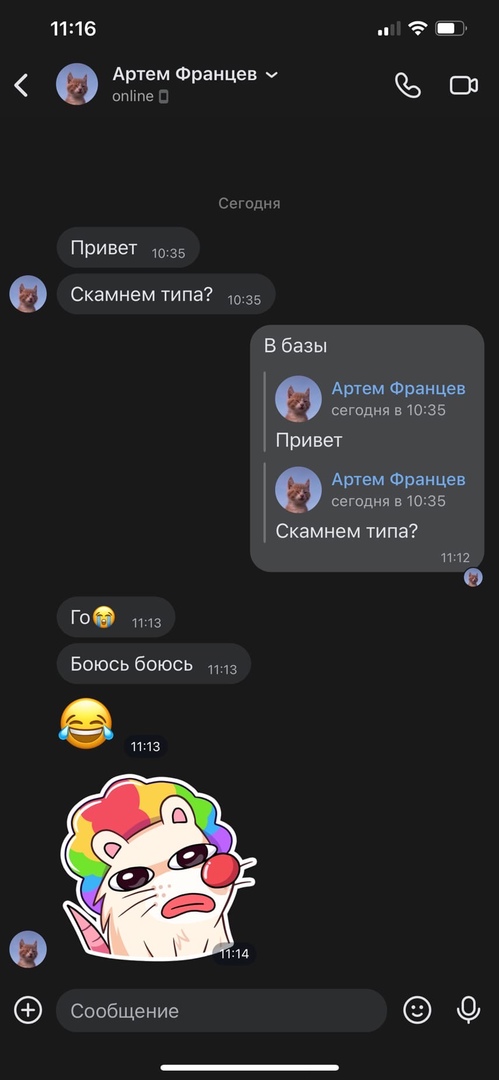Open the clown mouse sticker
The image size is (499, 1080).
pyautogui.click(x=157, y=868)
